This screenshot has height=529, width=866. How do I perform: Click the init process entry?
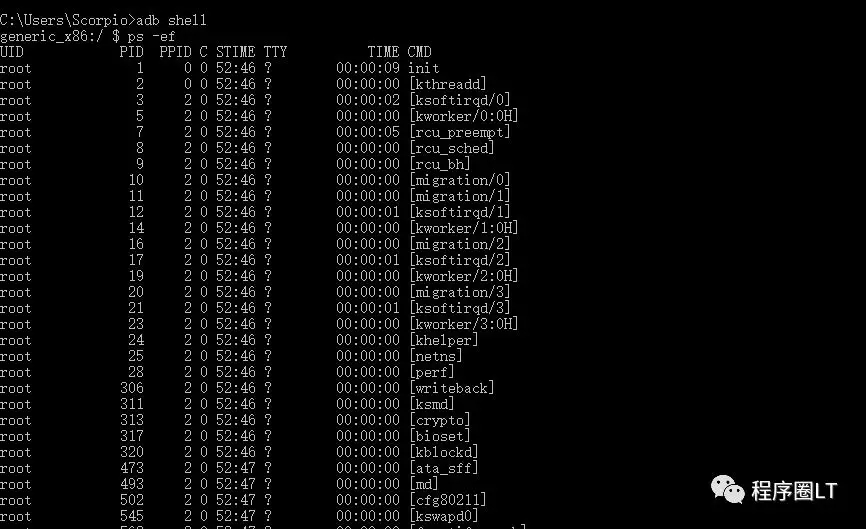[x=424, y=68]
